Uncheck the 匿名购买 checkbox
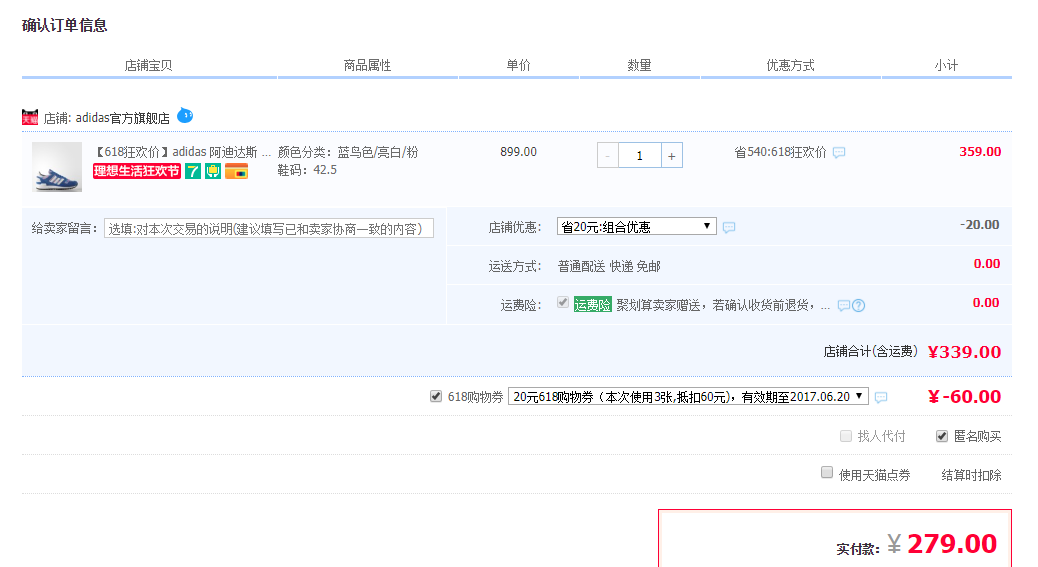 pos(941,436)
